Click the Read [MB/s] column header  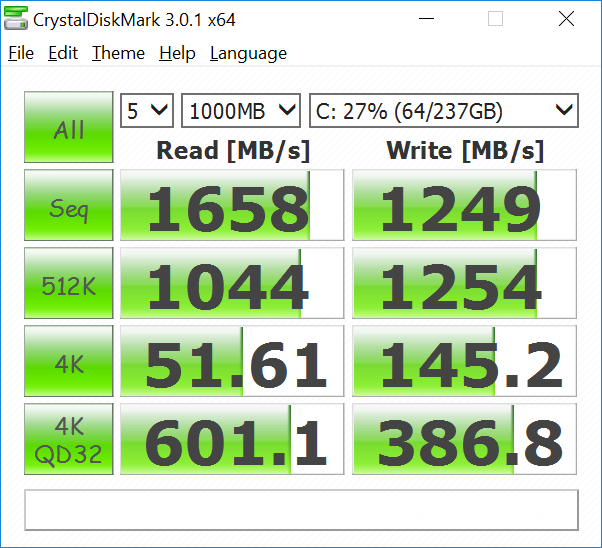pos(233,151)
